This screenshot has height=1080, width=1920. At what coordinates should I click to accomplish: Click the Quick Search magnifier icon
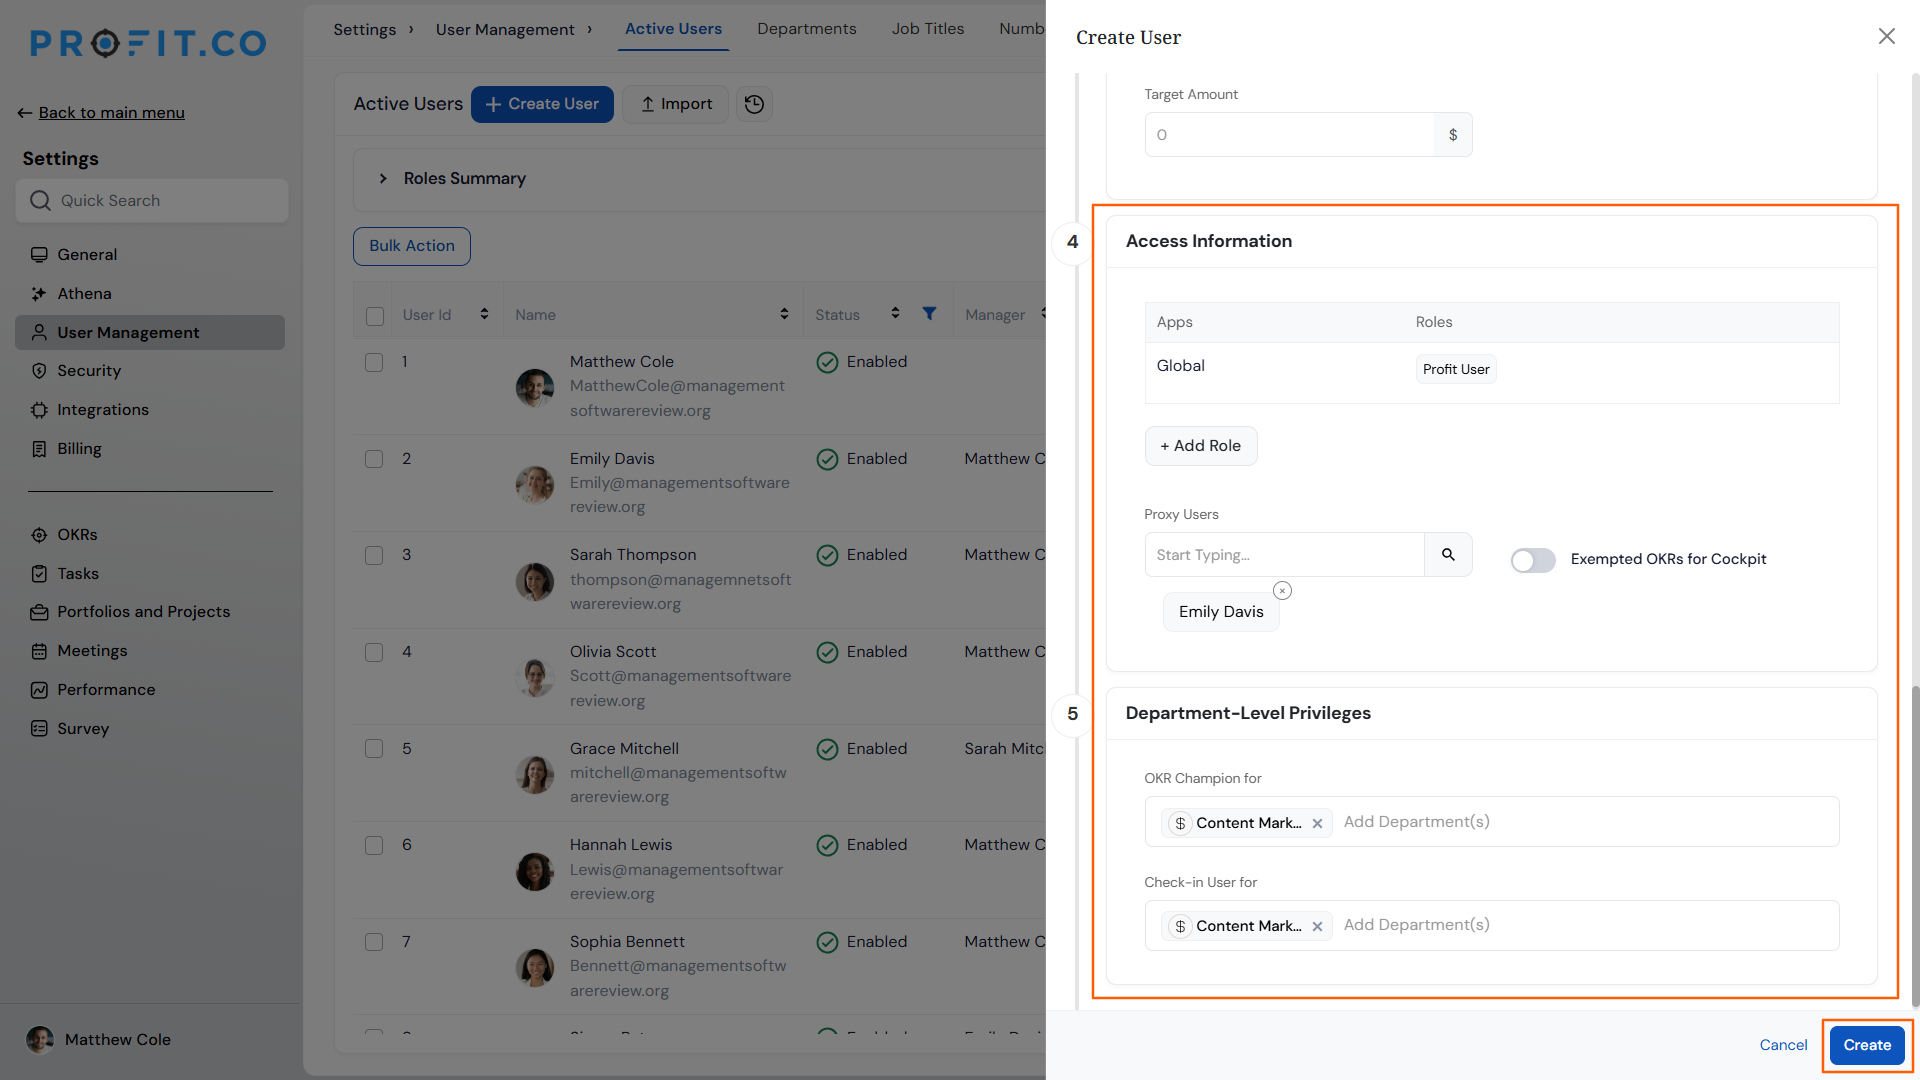40,201
